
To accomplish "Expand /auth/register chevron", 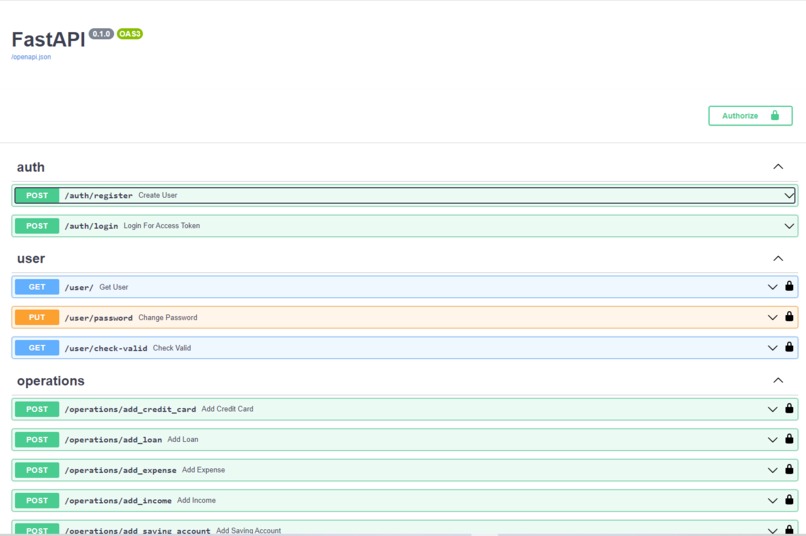I will [789, 196].
